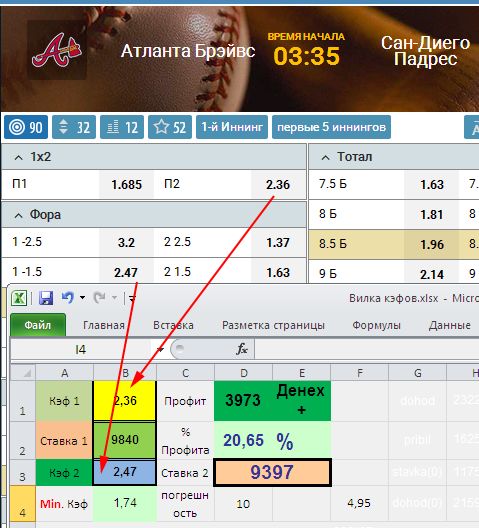Select the 1-й Иннинг filter button
The width and height of the screenshot is (479, 528).
232,127
